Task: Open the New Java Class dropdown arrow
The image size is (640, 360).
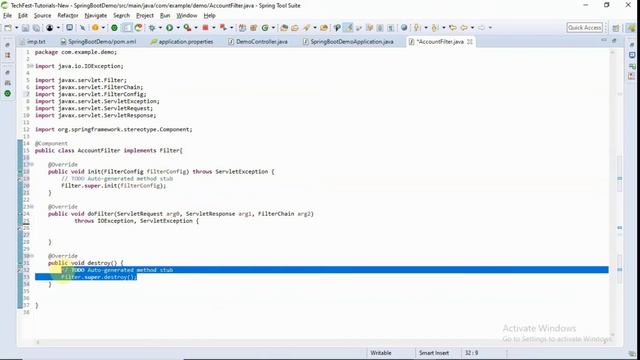Action: (273, 28)
